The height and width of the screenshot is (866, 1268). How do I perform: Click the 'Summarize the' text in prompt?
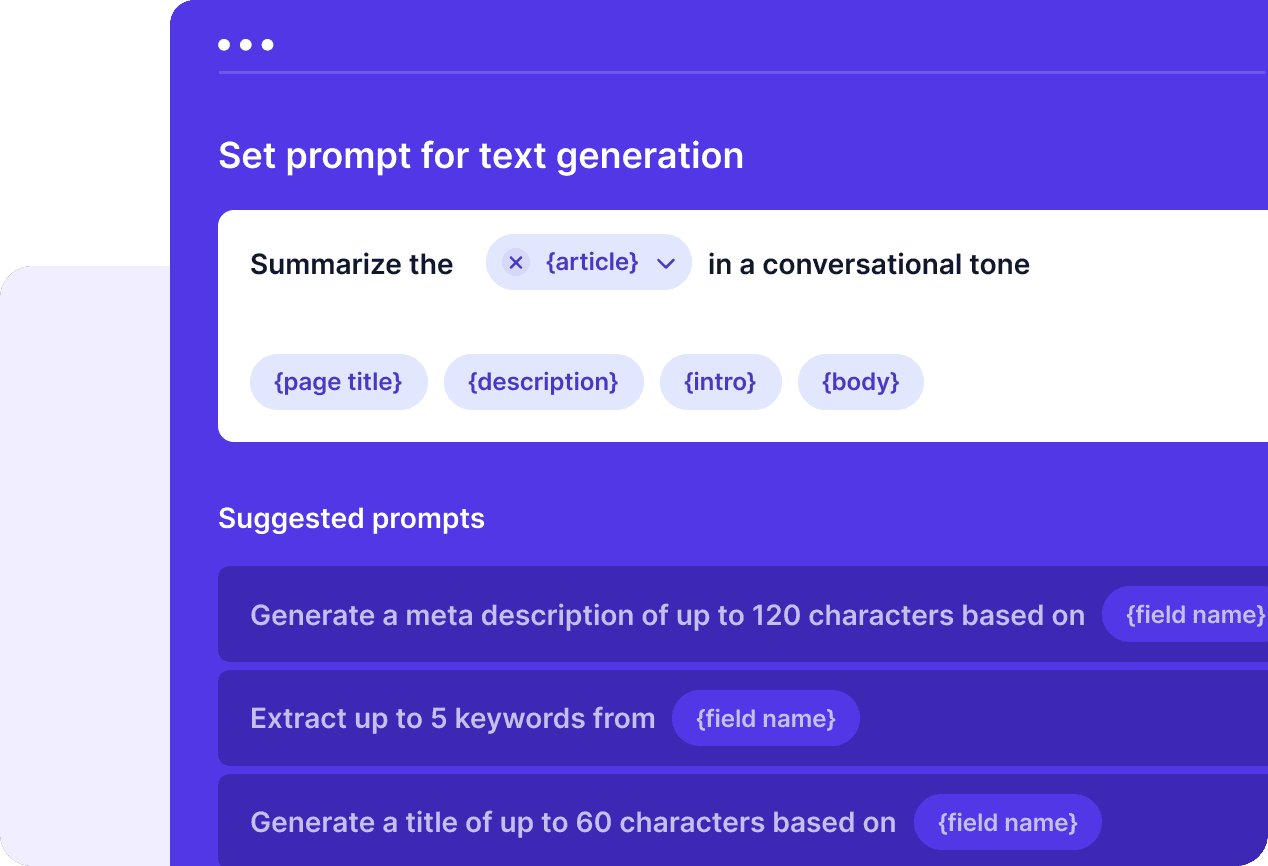[351, 264]
